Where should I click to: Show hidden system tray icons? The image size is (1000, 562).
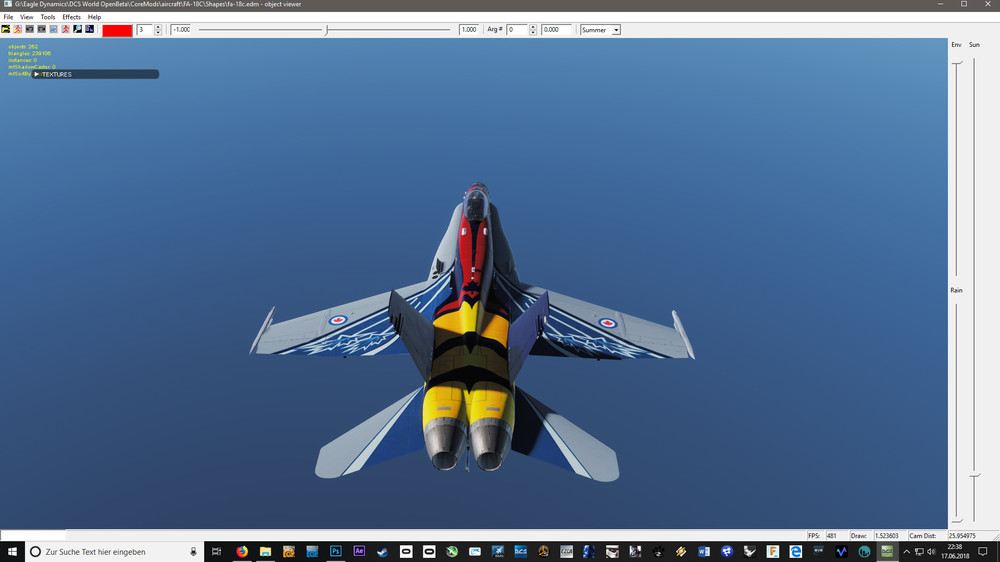pyautogui.click(x=907, y=552)
